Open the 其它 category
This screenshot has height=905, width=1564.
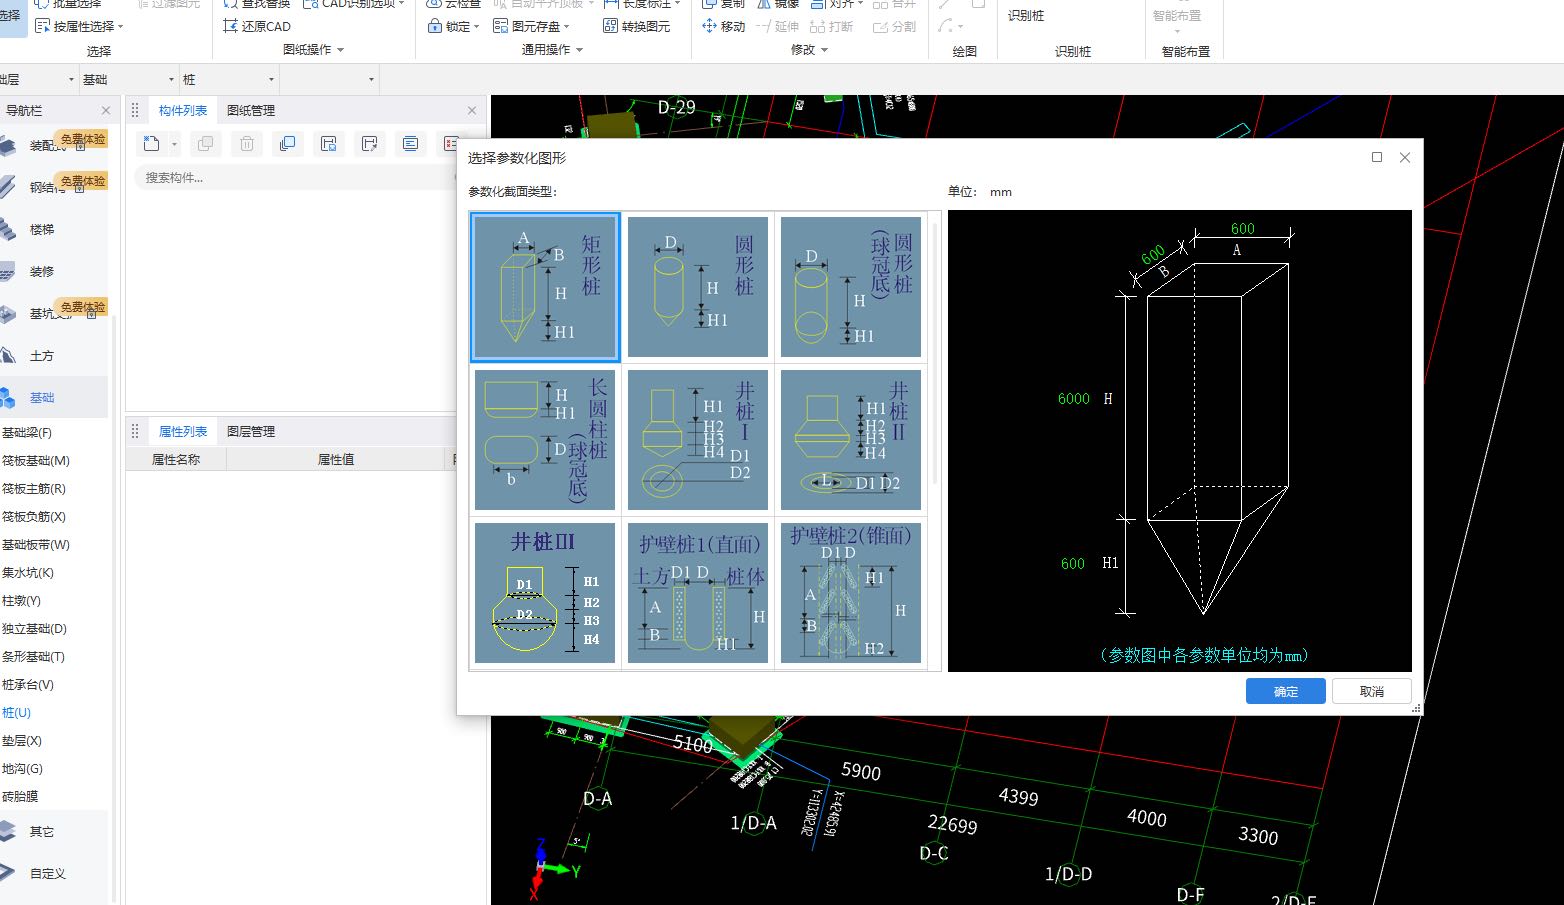[54, 831]
